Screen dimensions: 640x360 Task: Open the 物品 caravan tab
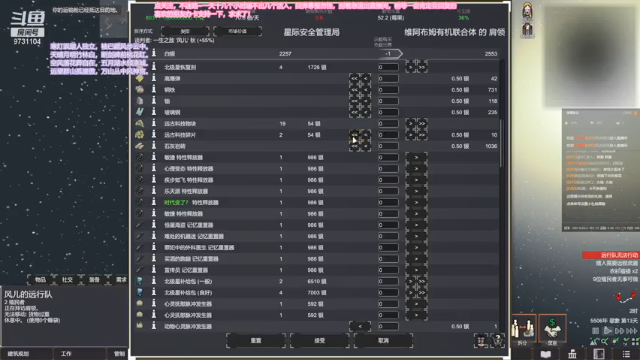point(40,280)
